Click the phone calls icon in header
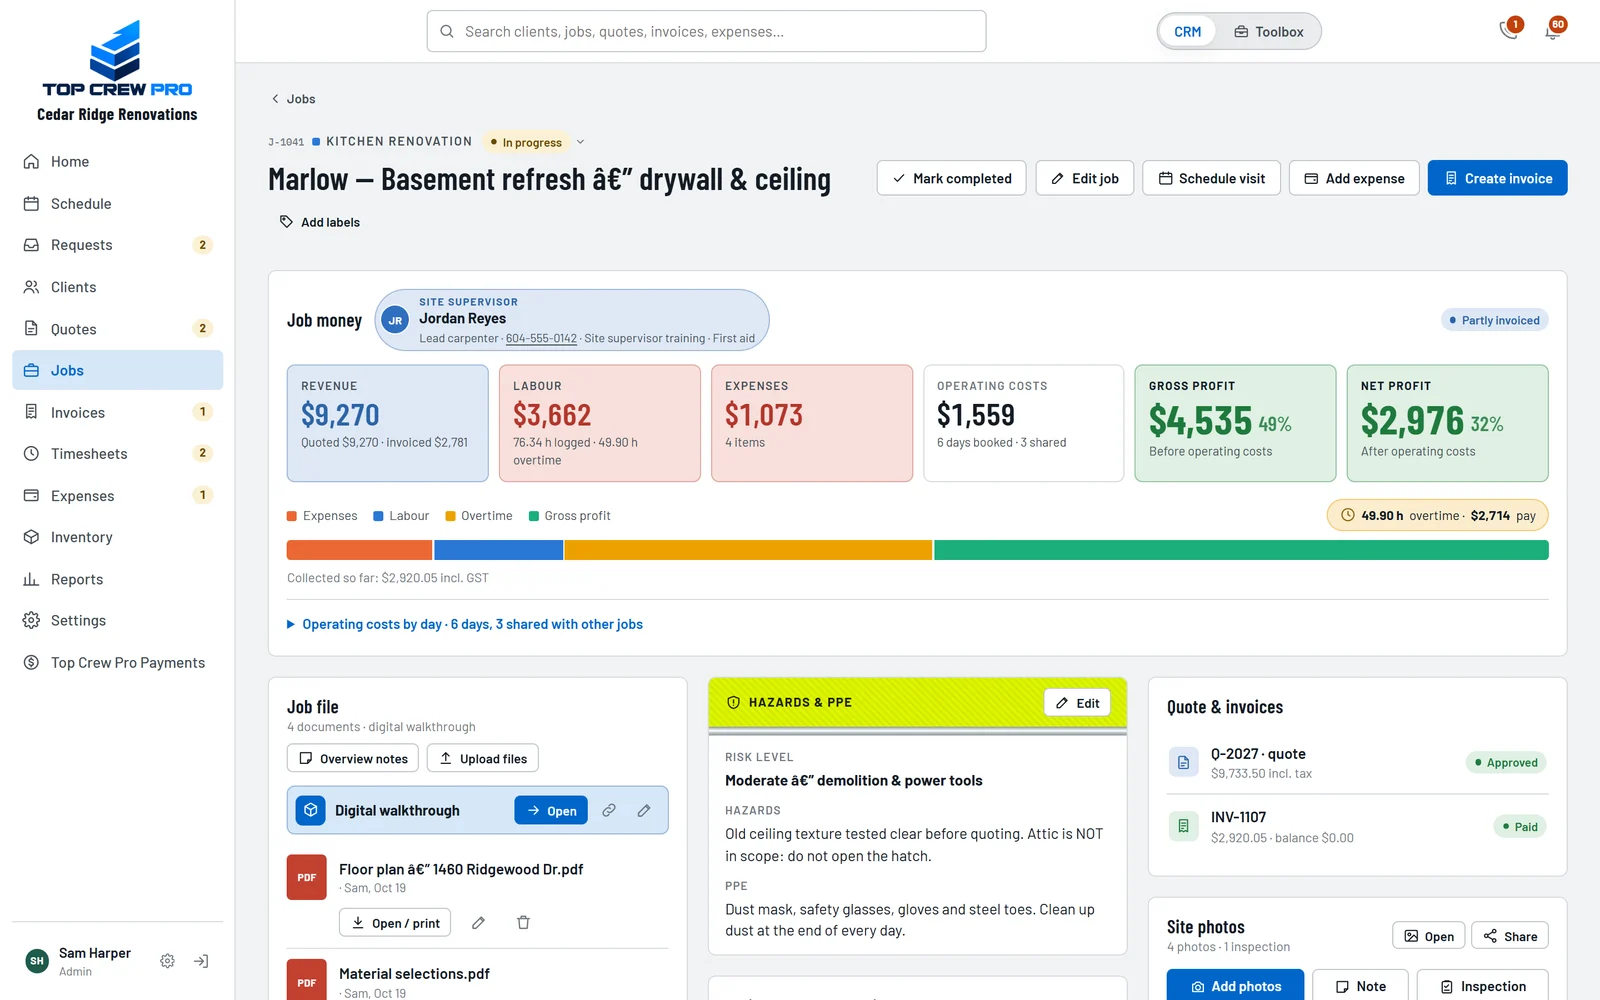1600x1000 pixels. click(1509, 31)
